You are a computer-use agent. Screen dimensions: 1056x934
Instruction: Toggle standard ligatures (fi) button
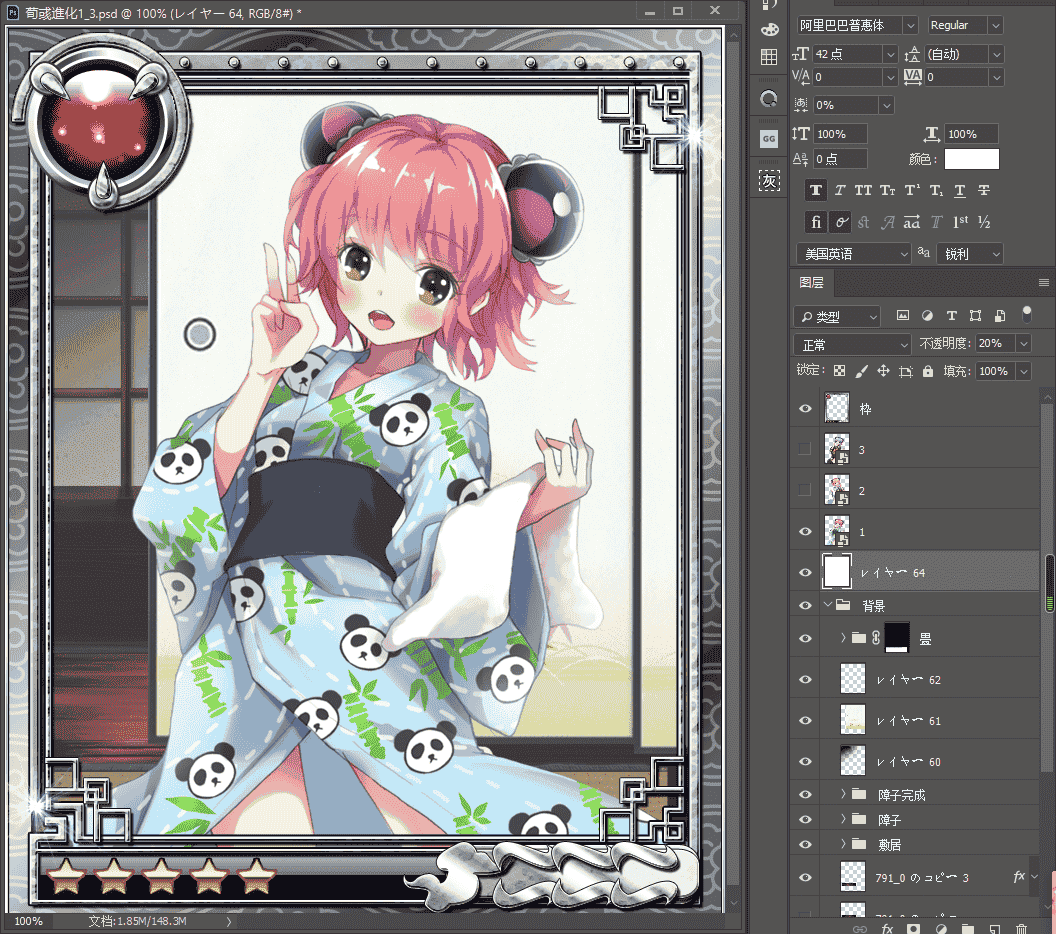pyautogui.click(x=816, y=222)
